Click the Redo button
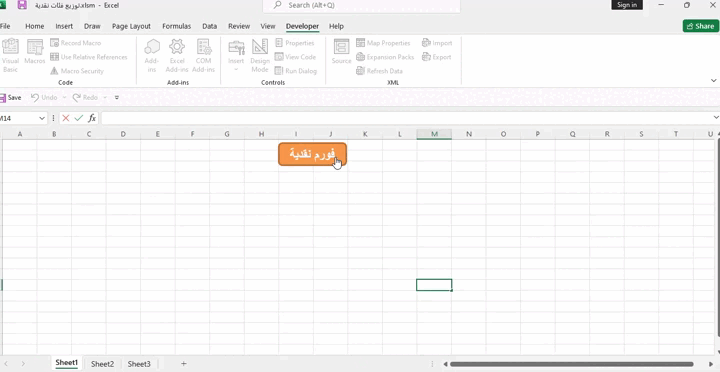The width and height of the screenshot is (720, 372). click(85, 97)
